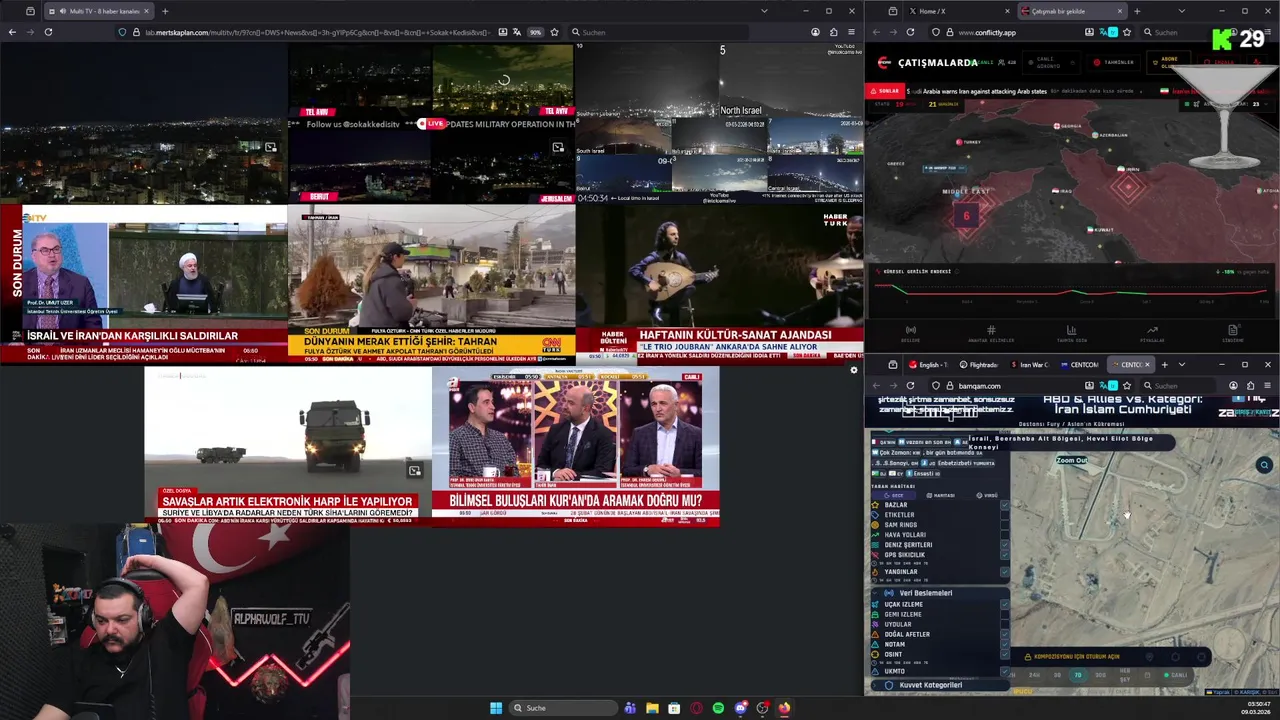Expand the Kuvvet Kategorileri section
The width and height of the screenshot is (1280, 720).
pyautogui.click(x=938, y=685)
